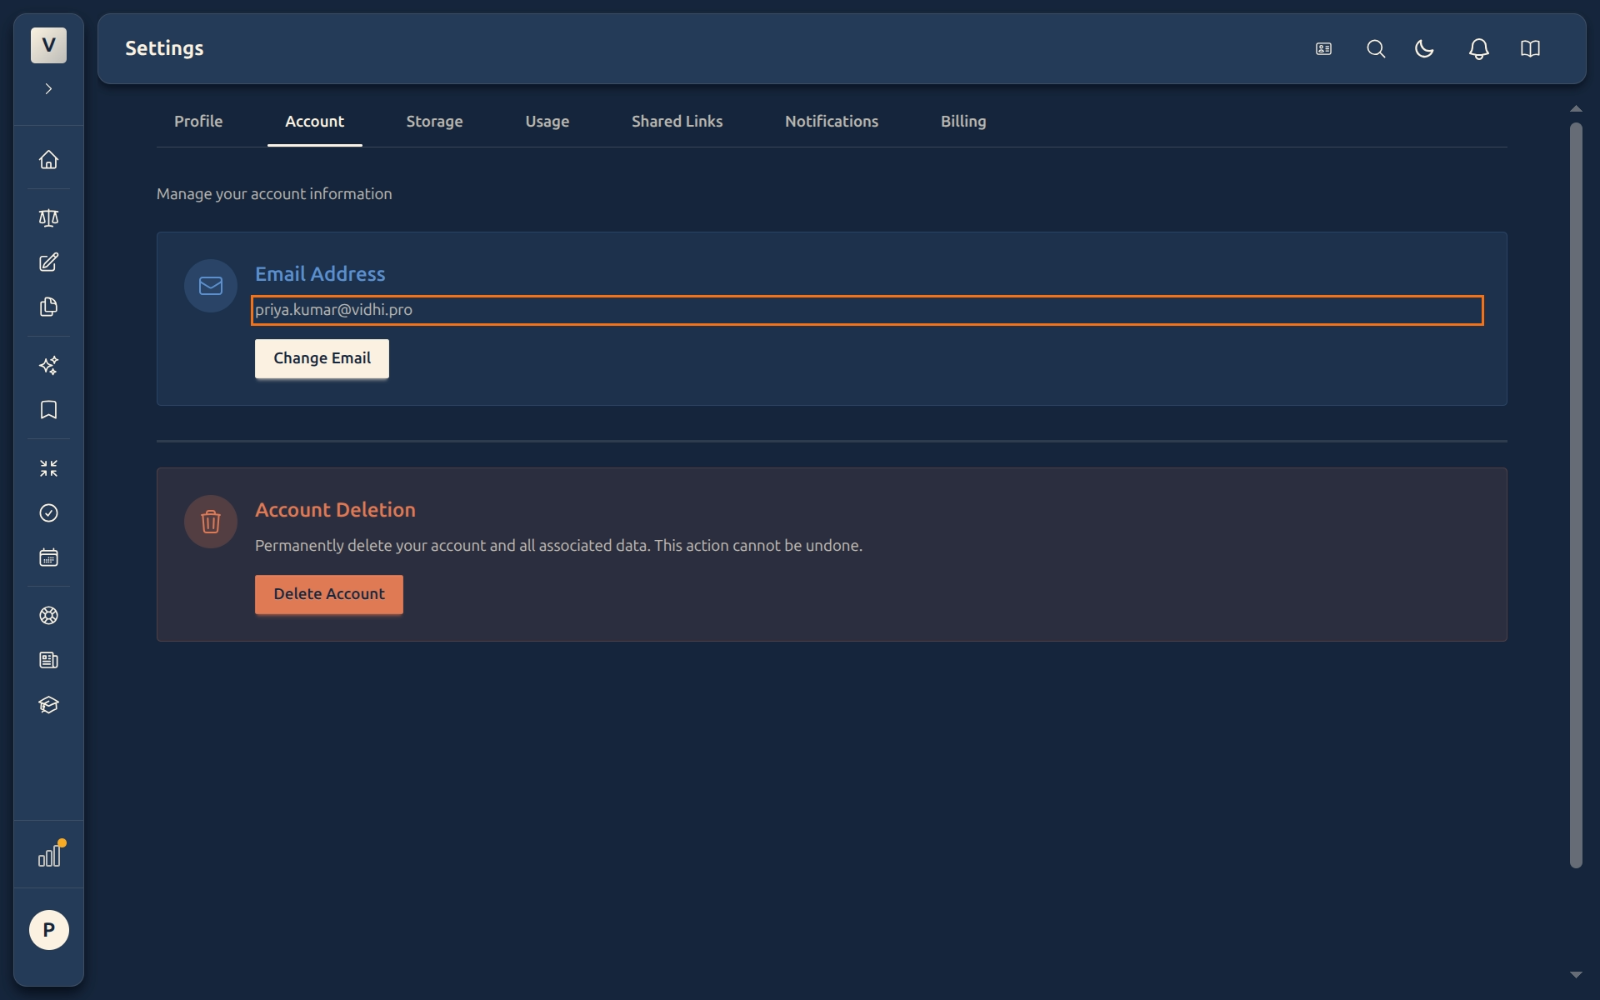The height and width of the screenshot is (1000, 1600).
Task: Click the keyboard shortcuts icon in the header
Action: pyautogui.click(x=1324, y=48)
